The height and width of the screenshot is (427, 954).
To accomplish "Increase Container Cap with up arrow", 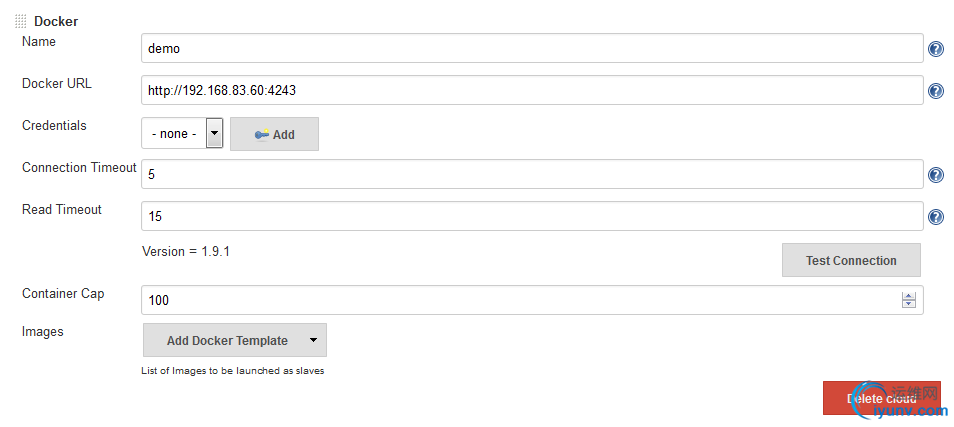I will tap(909, 296).
